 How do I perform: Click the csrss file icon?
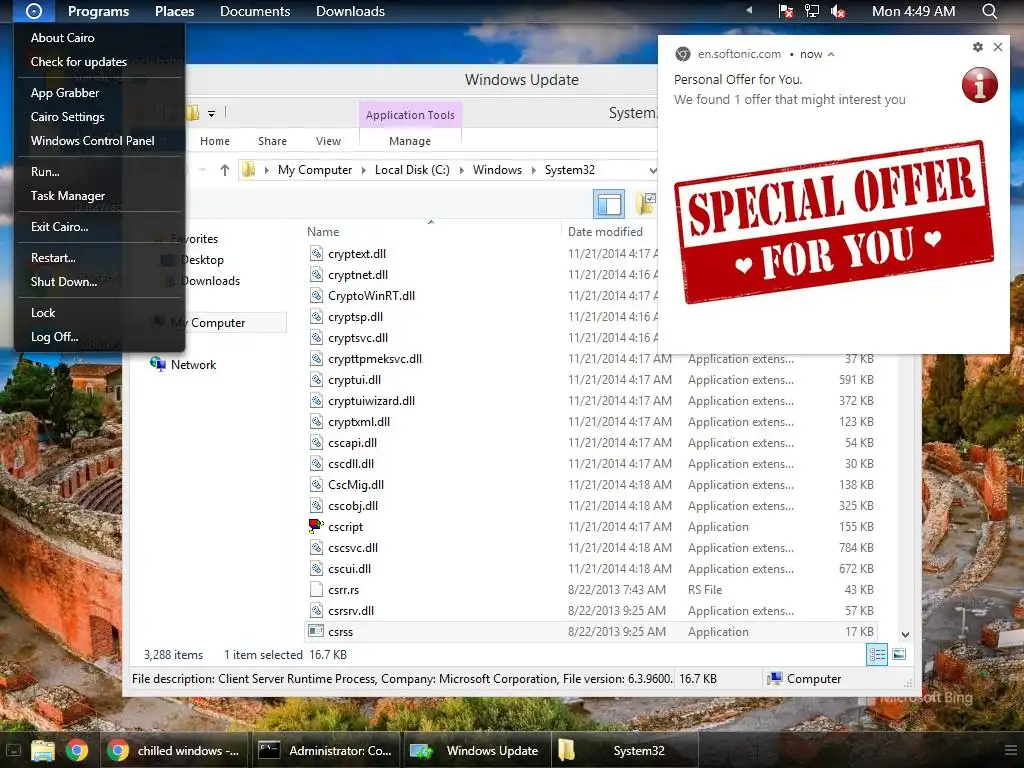(x=316, y=632)
